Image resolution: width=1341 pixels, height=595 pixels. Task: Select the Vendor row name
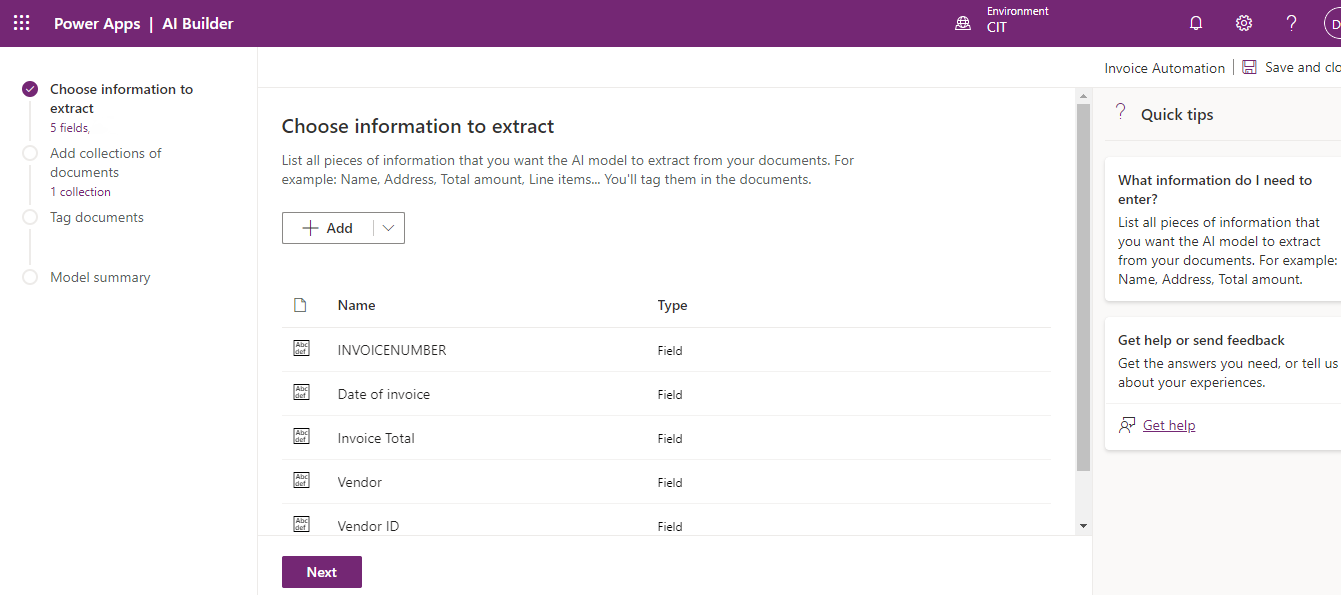coord(360,482)
